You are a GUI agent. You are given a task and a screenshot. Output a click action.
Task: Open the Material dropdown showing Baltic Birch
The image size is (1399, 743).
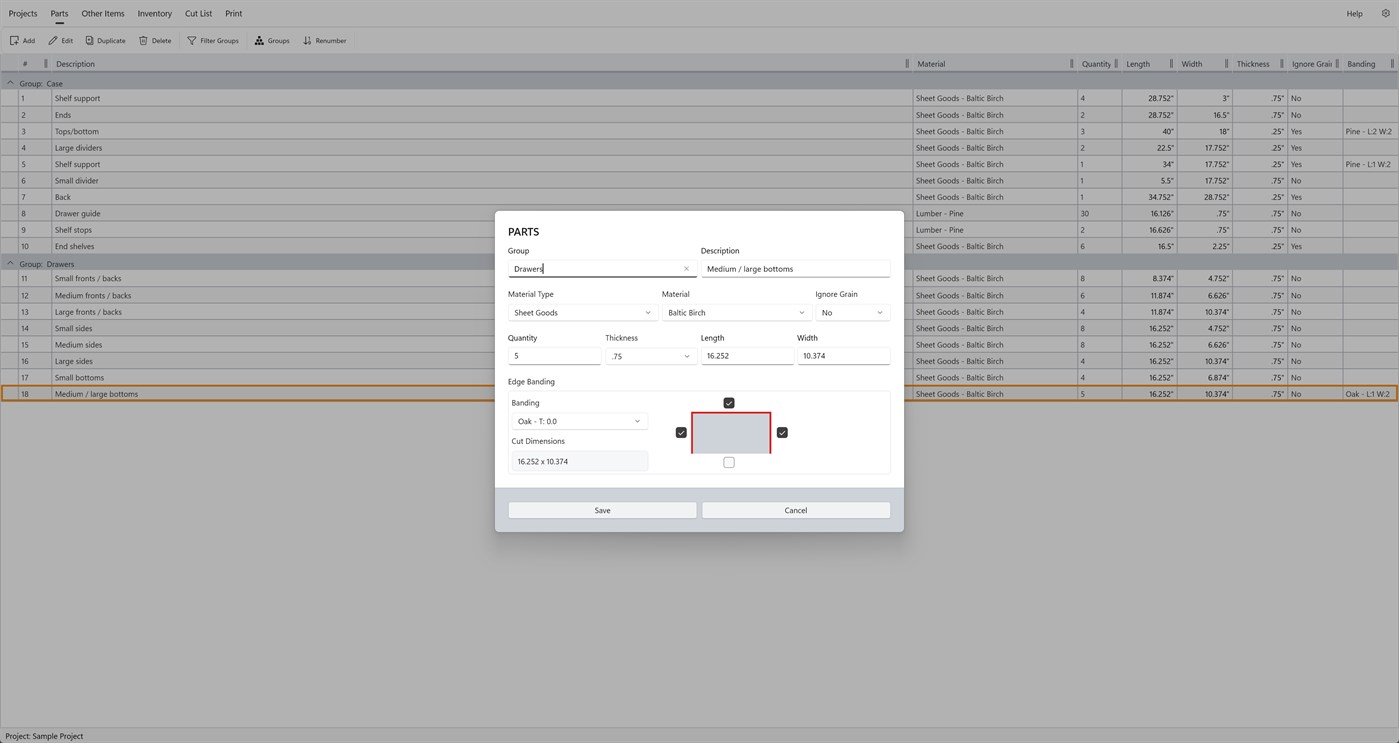[735, 313]
